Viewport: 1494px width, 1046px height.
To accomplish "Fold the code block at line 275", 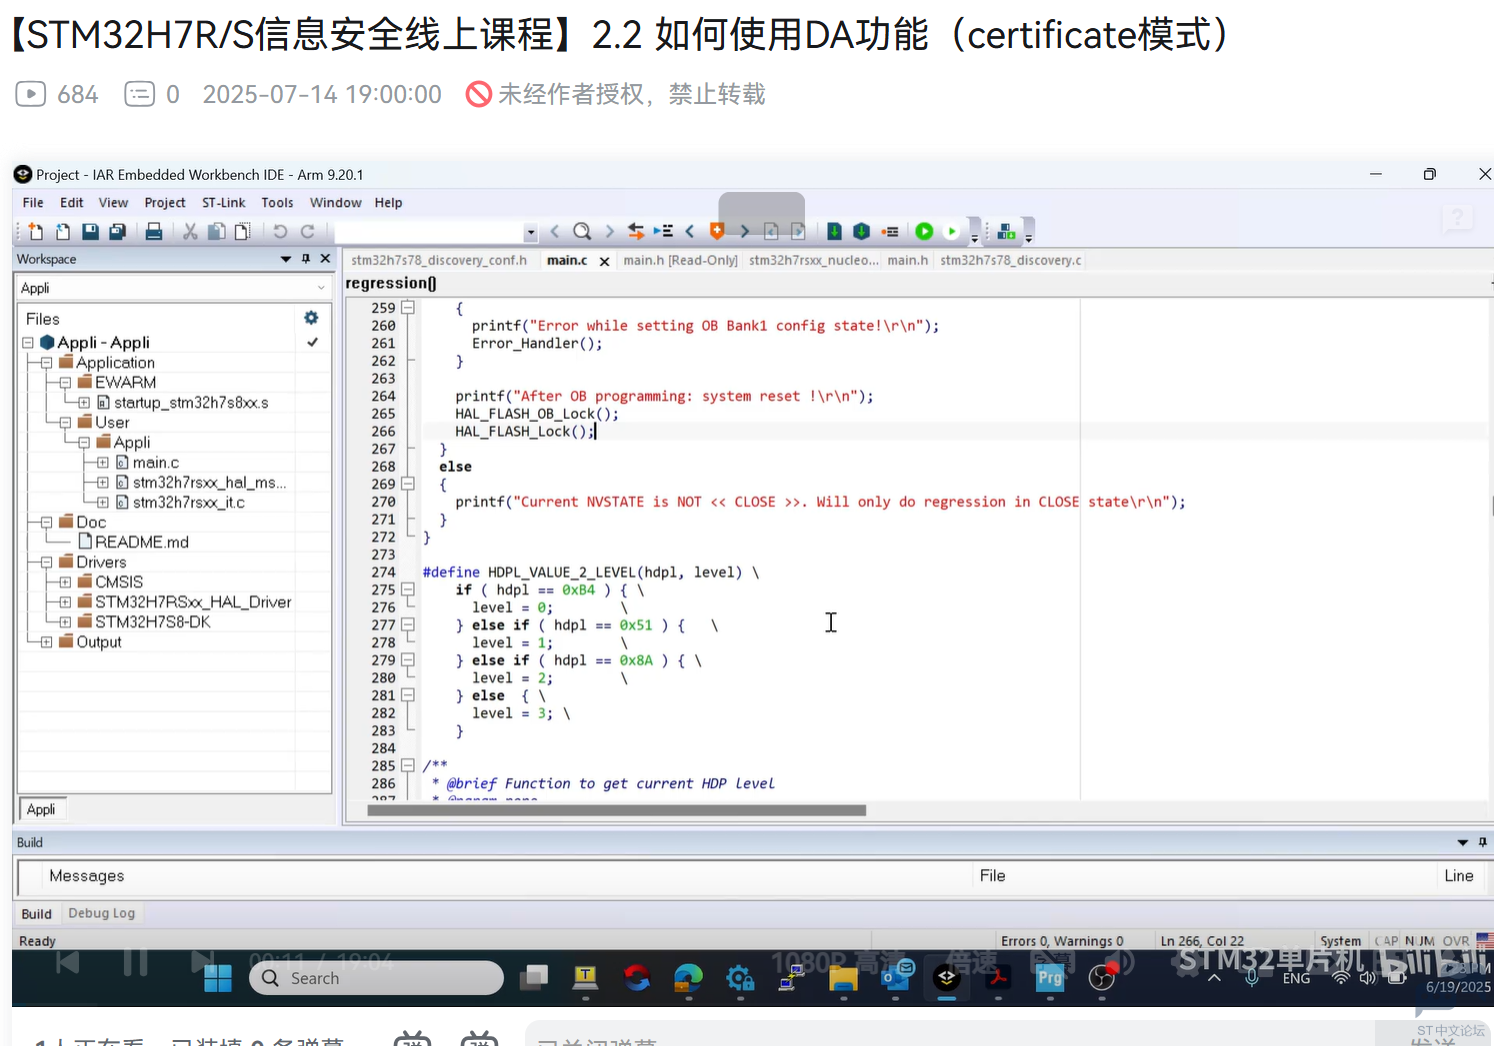I will 407,590.
